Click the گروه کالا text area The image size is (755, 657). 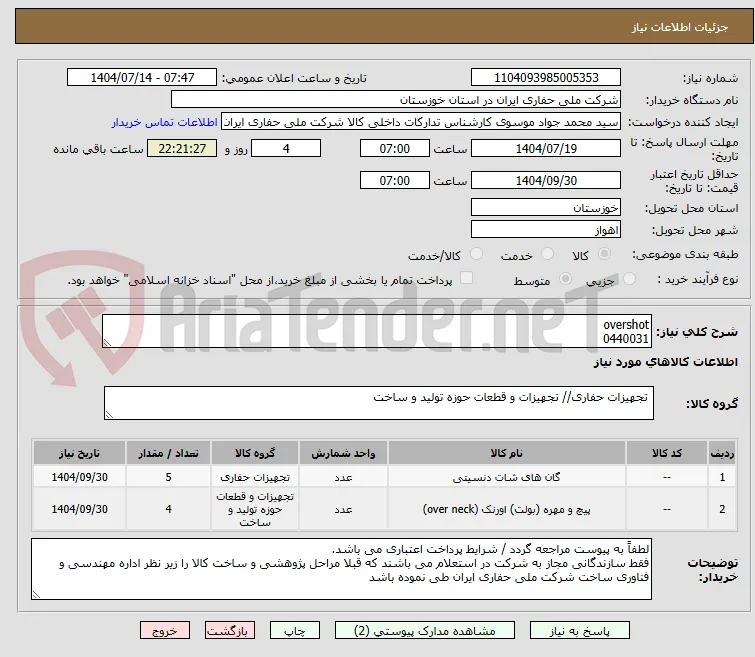379,403
